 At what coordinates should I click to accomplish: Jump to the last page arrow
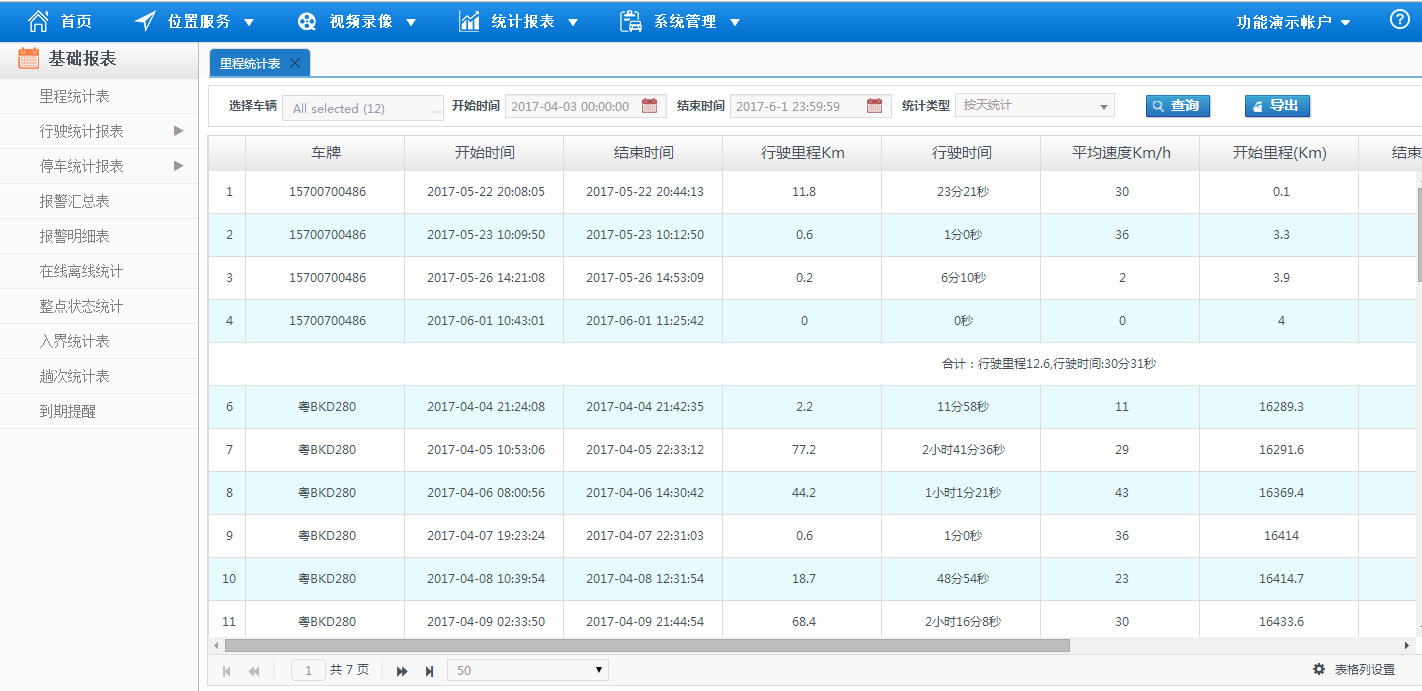tap(429, 671)
